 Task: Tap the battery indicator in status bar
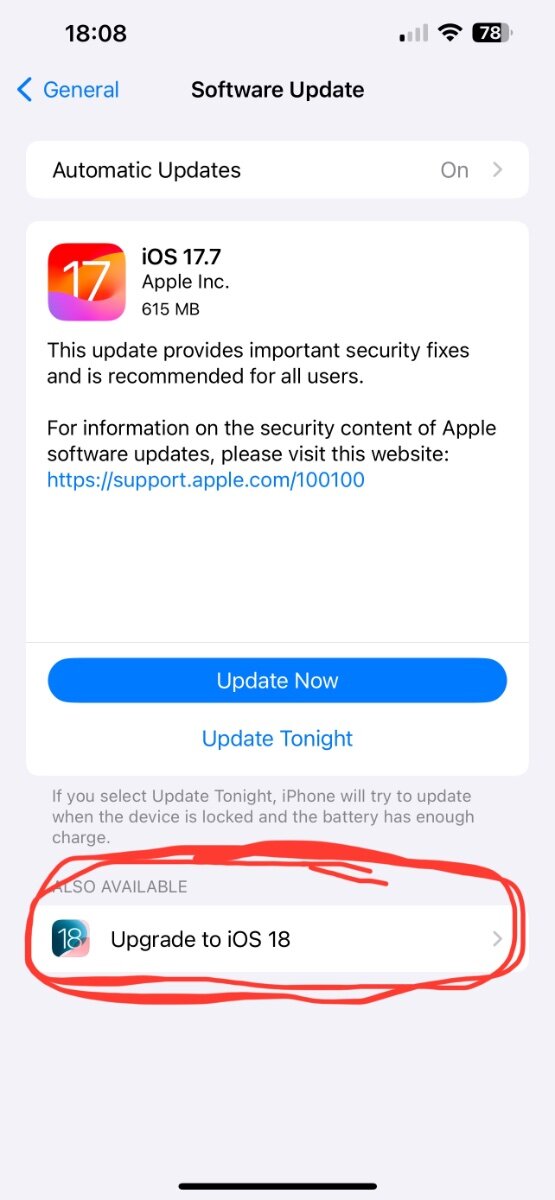point(492,33)
